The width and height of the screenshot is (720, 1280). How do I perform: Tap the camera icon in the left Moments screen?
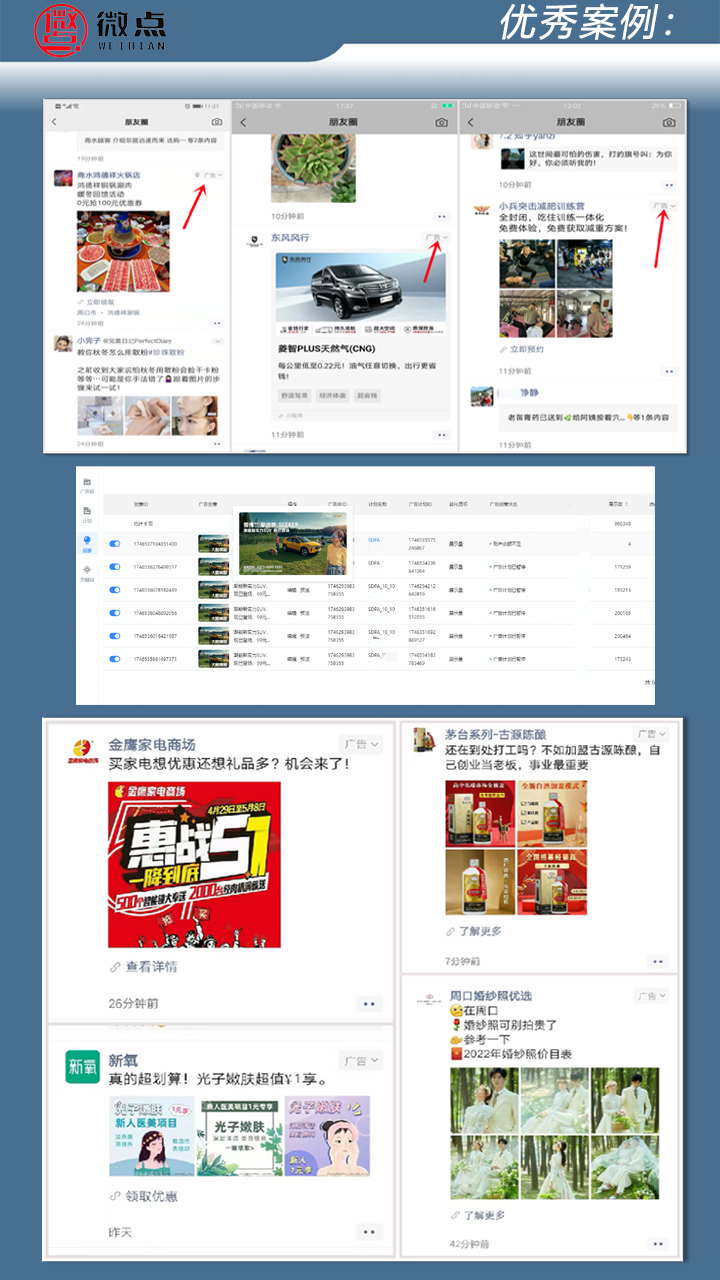point(217,122)
